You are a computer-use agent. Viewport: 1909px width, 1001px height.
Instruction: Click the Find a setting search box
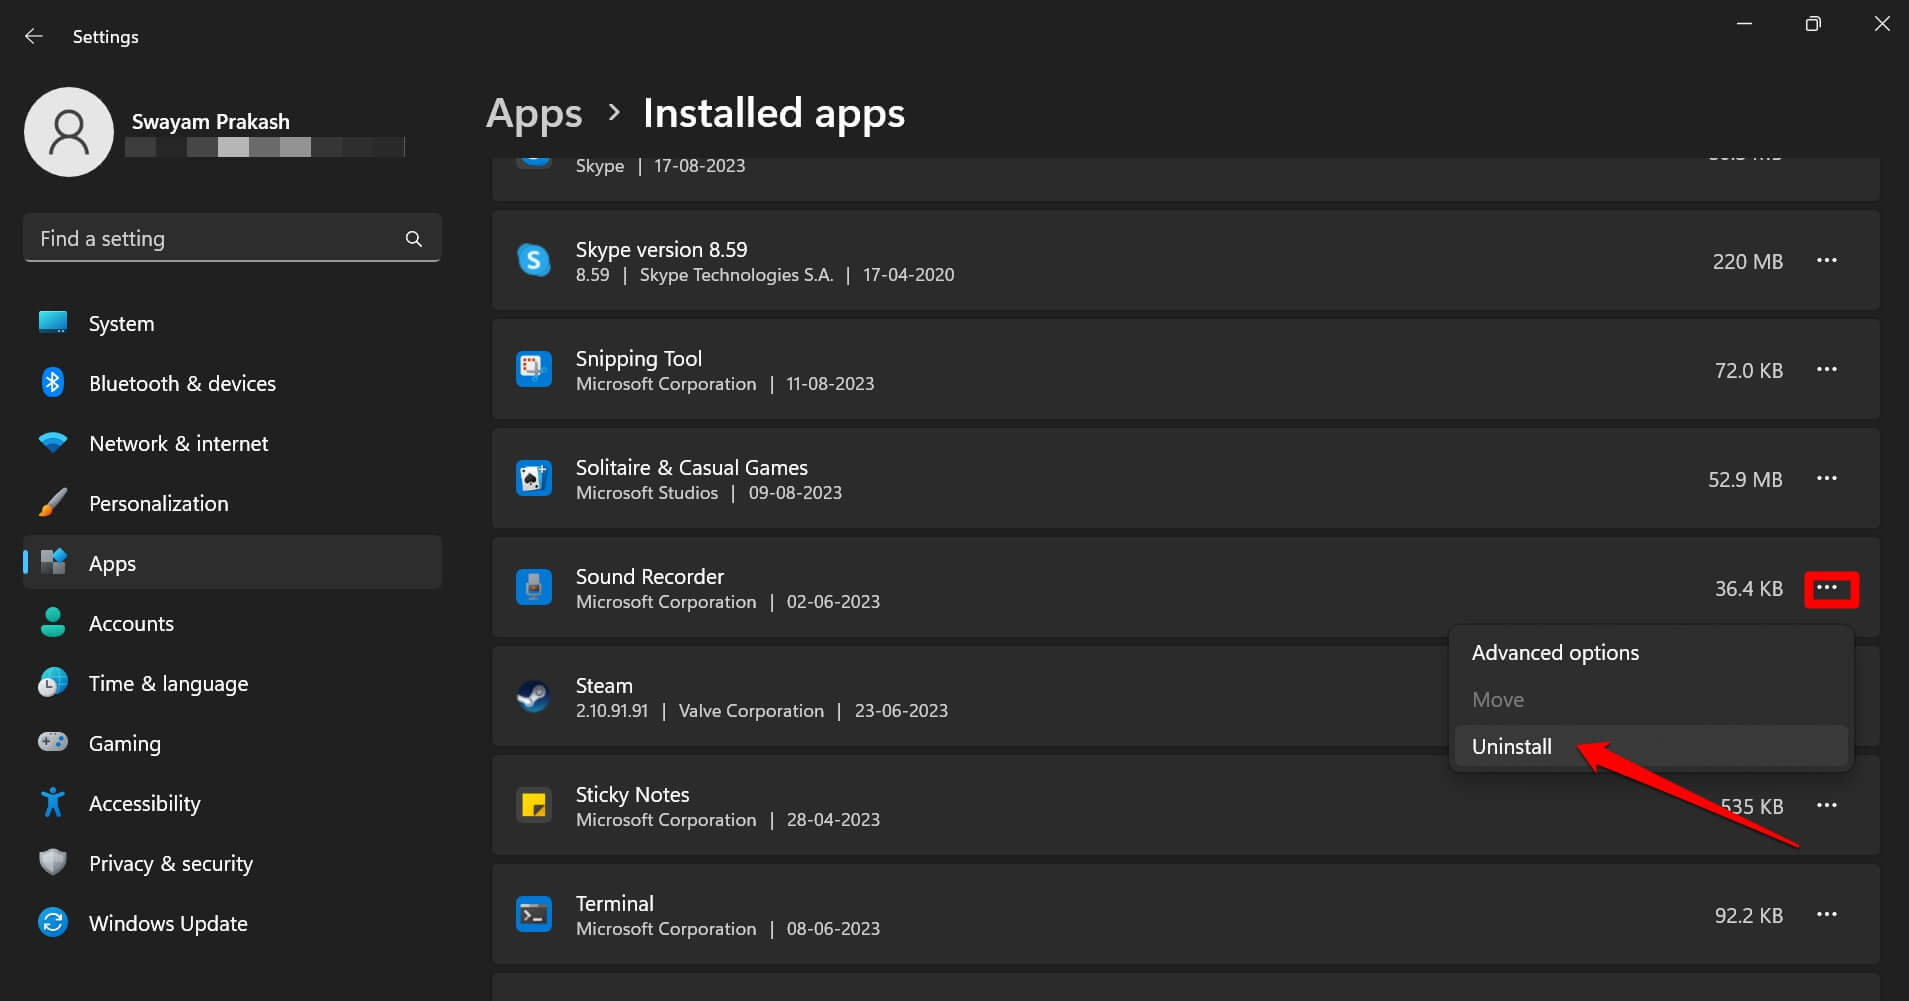coord(215,239)
